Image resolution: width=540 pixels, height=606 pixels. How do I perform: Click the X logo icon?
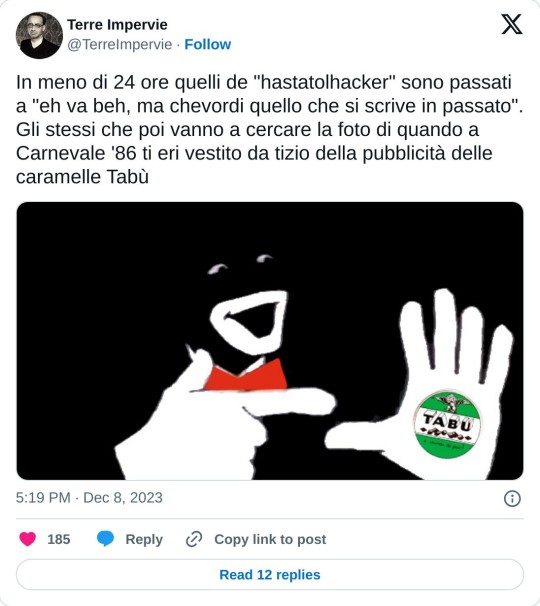point(512,24)
